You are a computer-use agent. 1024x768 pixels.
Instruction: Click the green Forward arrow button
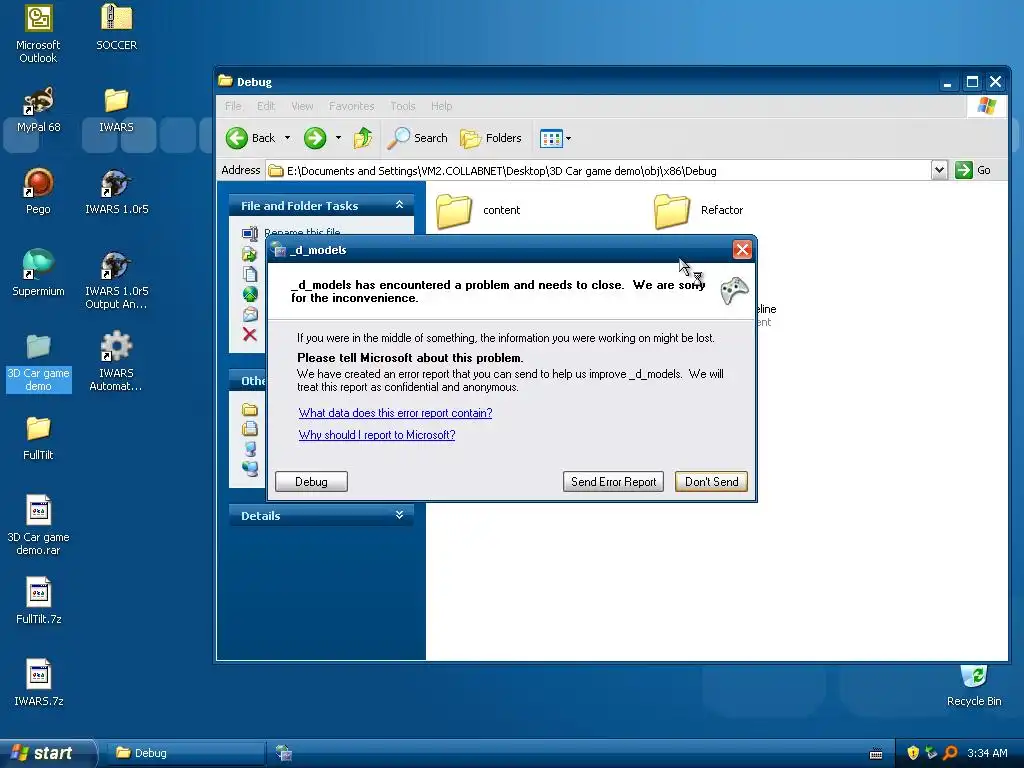pyautogui.click(x=315, y=138)
